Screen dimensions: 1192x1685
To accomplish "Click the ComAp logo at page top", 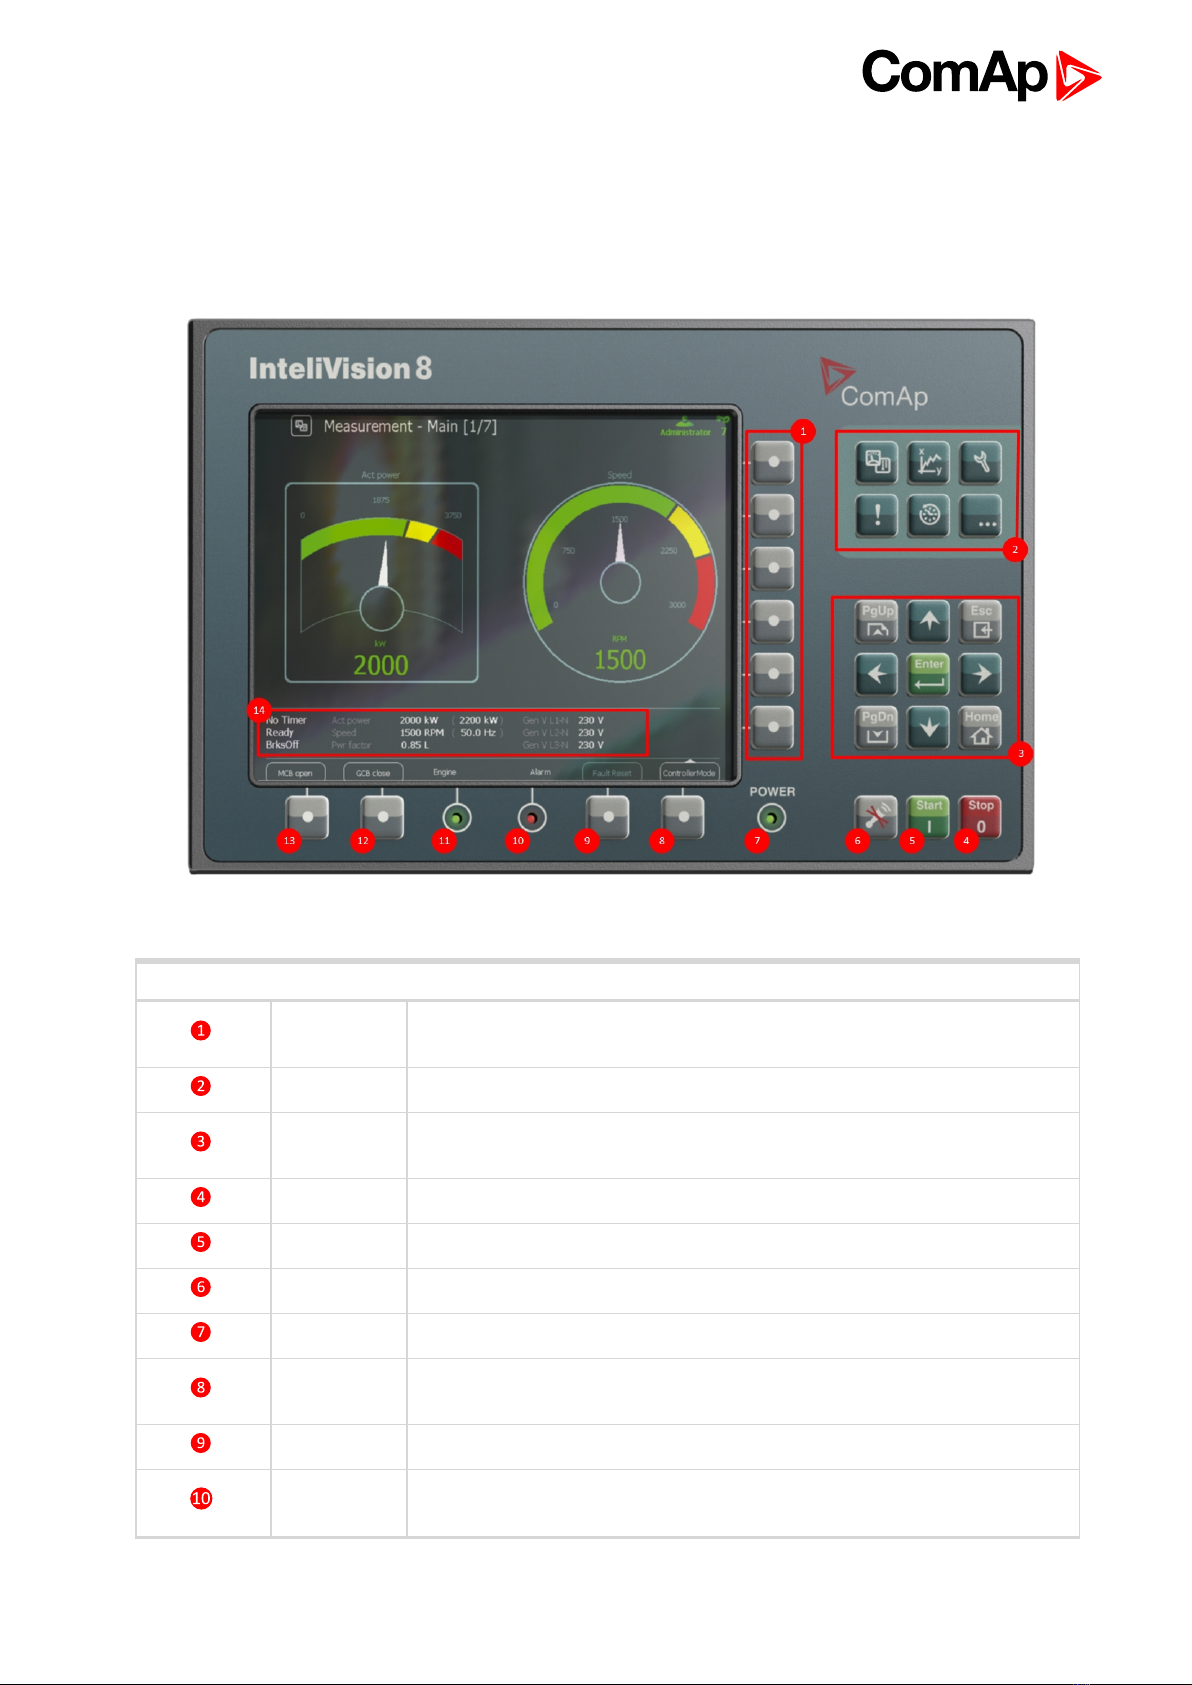I will pyautogui.click(x=981, y=74).
